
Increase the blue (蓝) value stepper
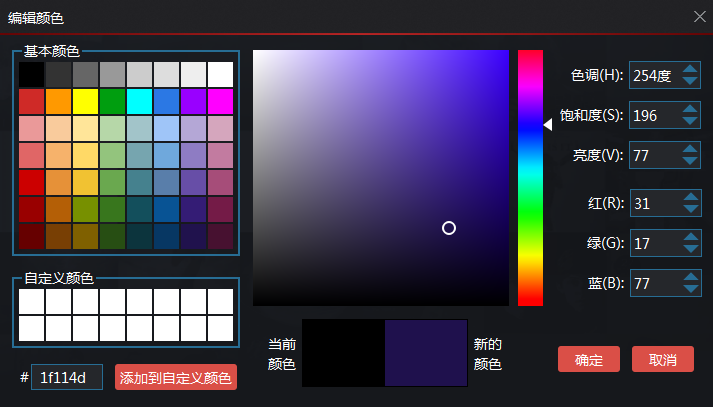[689, 277]
